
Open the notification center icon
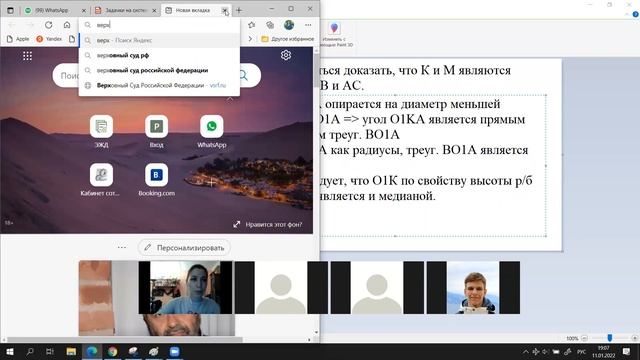[627, 351]
